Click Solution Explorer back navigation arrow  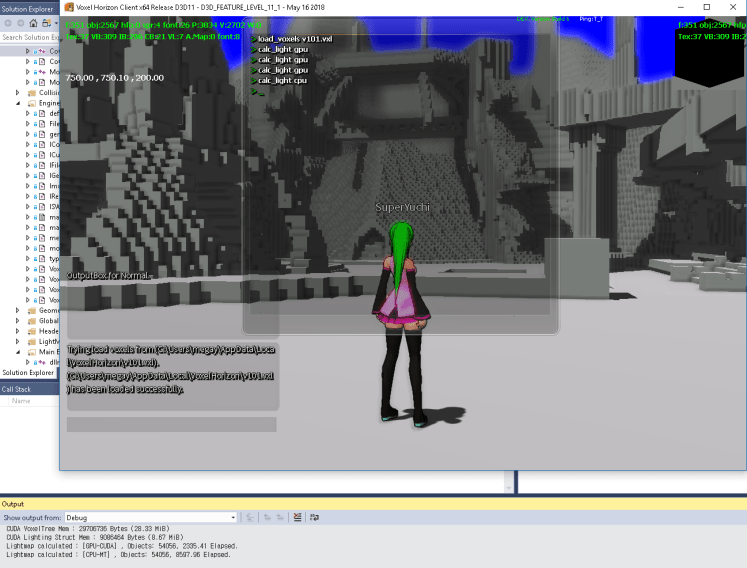pos(8,23)
